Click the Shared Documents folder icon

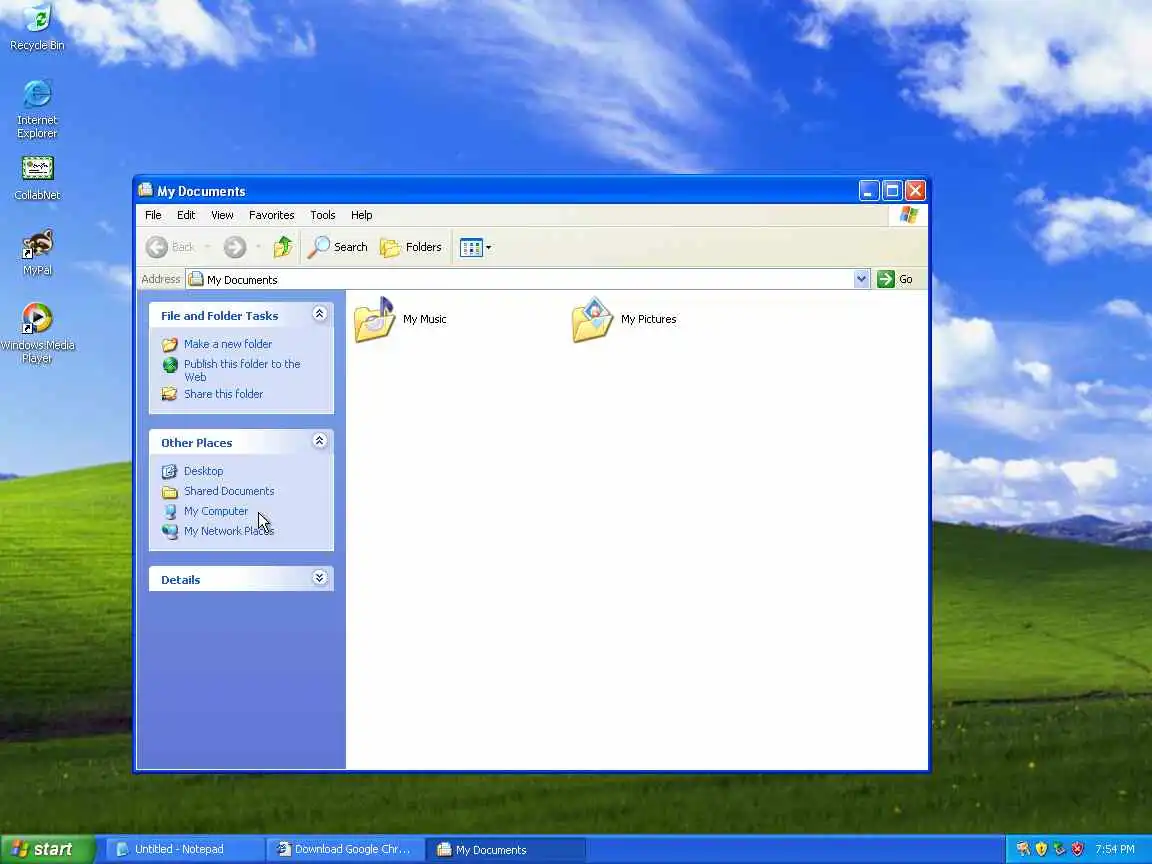click(x=170, y=492)
